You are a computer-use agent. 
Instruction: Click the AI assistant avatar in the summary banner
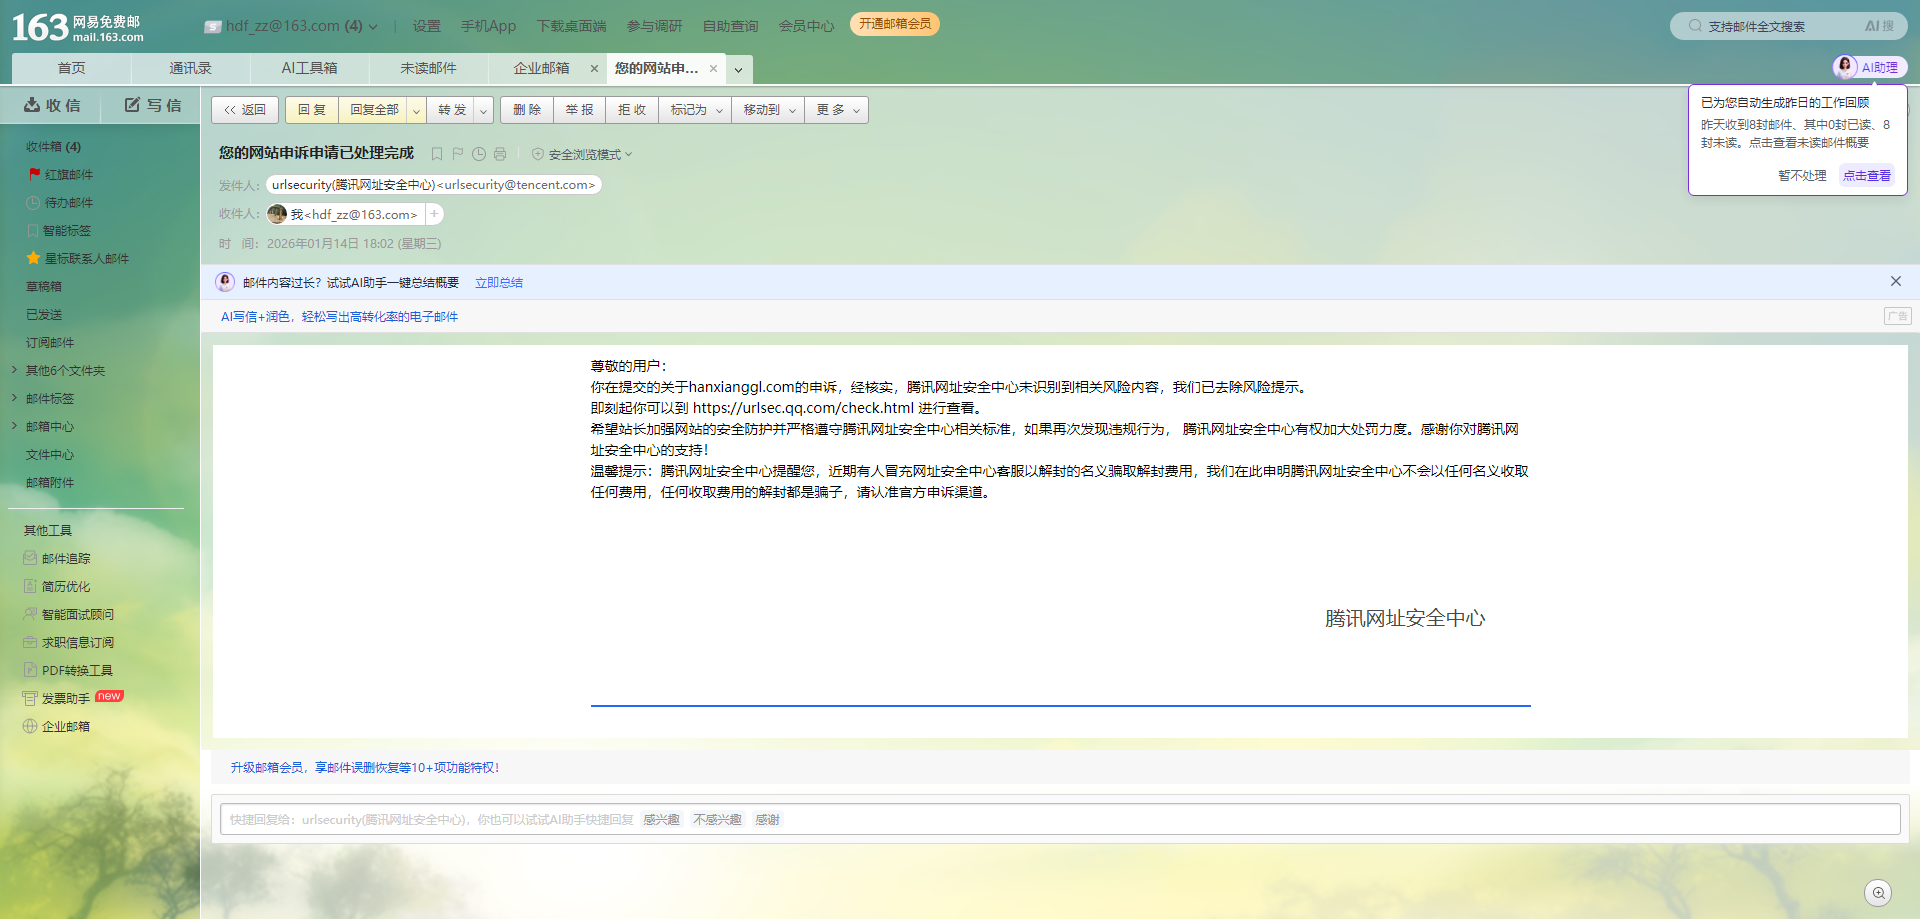[225, 282]
